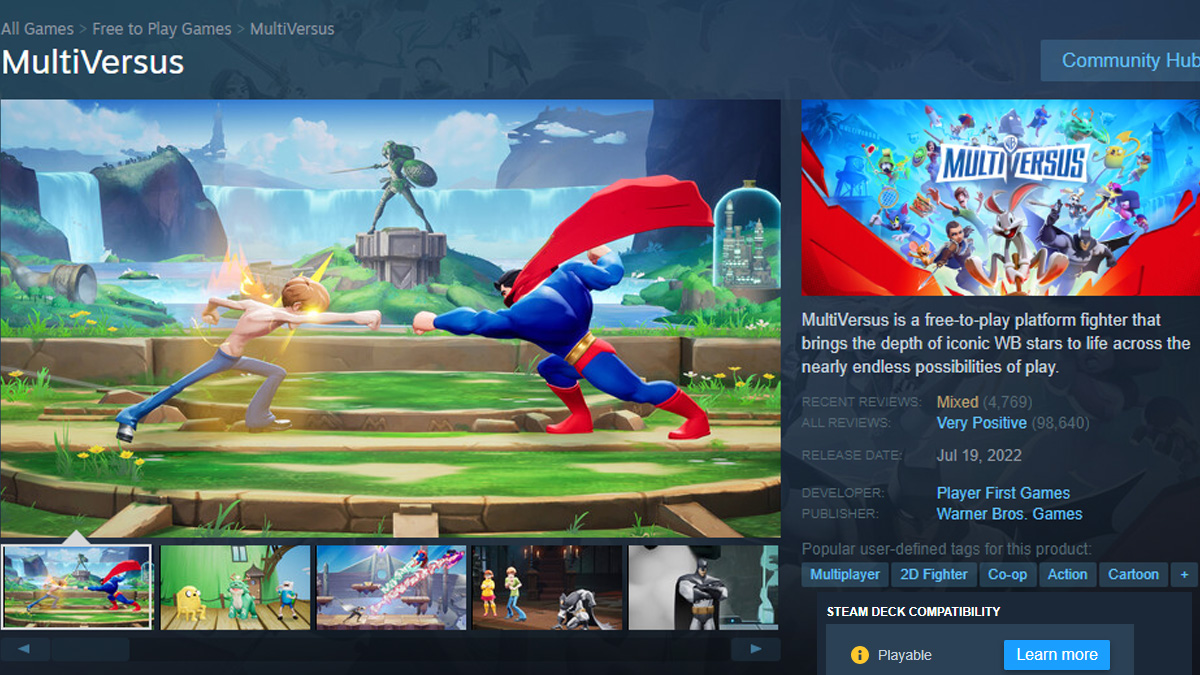This screenshot has width=1200, height=675.
Task: Select the Multiplayer tag
Action: tap(845, 574)
